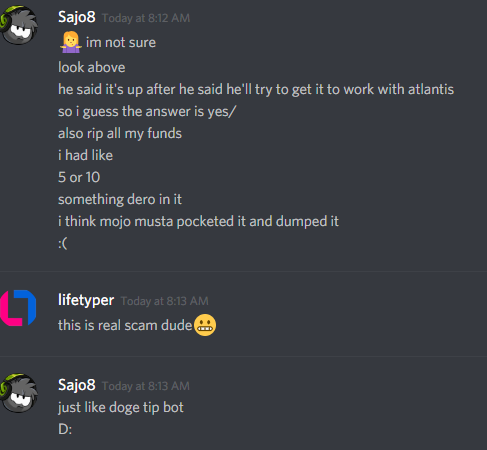Click the mojo pocketed and dumped message

point(198,221)
